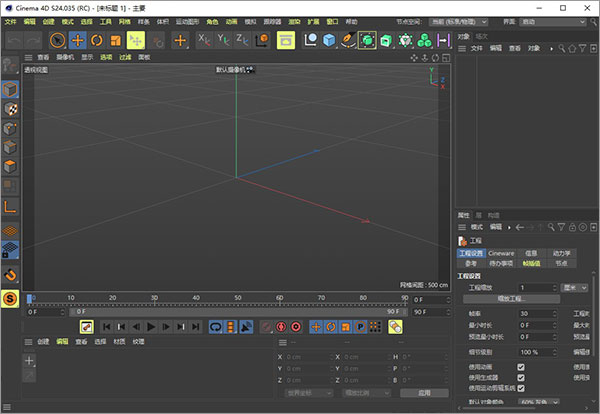Screen dimensions: 600x414
Task: Open the 文件 menu in the menu bar
Action: point(10,21)
